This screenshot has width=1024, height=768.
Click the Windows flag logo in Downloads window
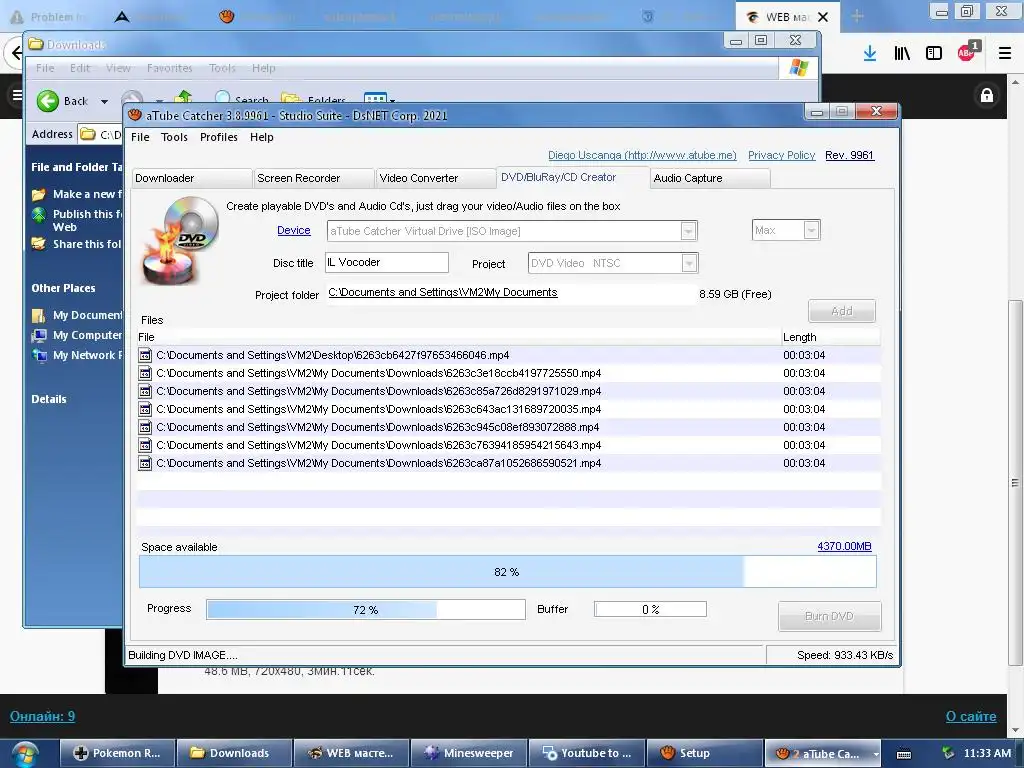click(x=798, y=68)
